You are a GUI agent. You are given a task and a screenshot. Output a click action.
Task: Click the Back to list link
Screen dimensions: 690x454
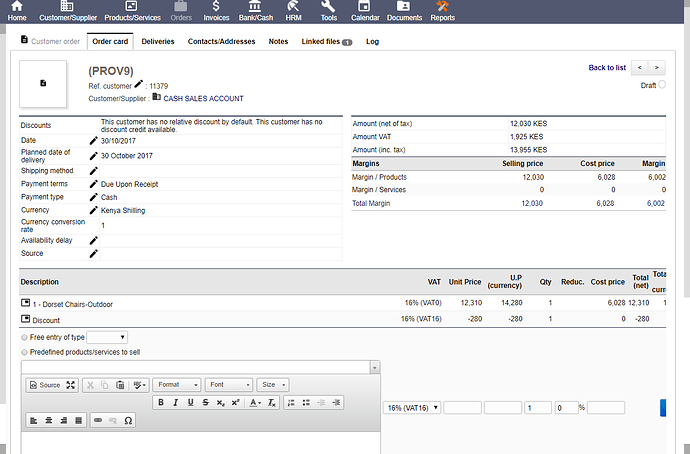[607, 68]
